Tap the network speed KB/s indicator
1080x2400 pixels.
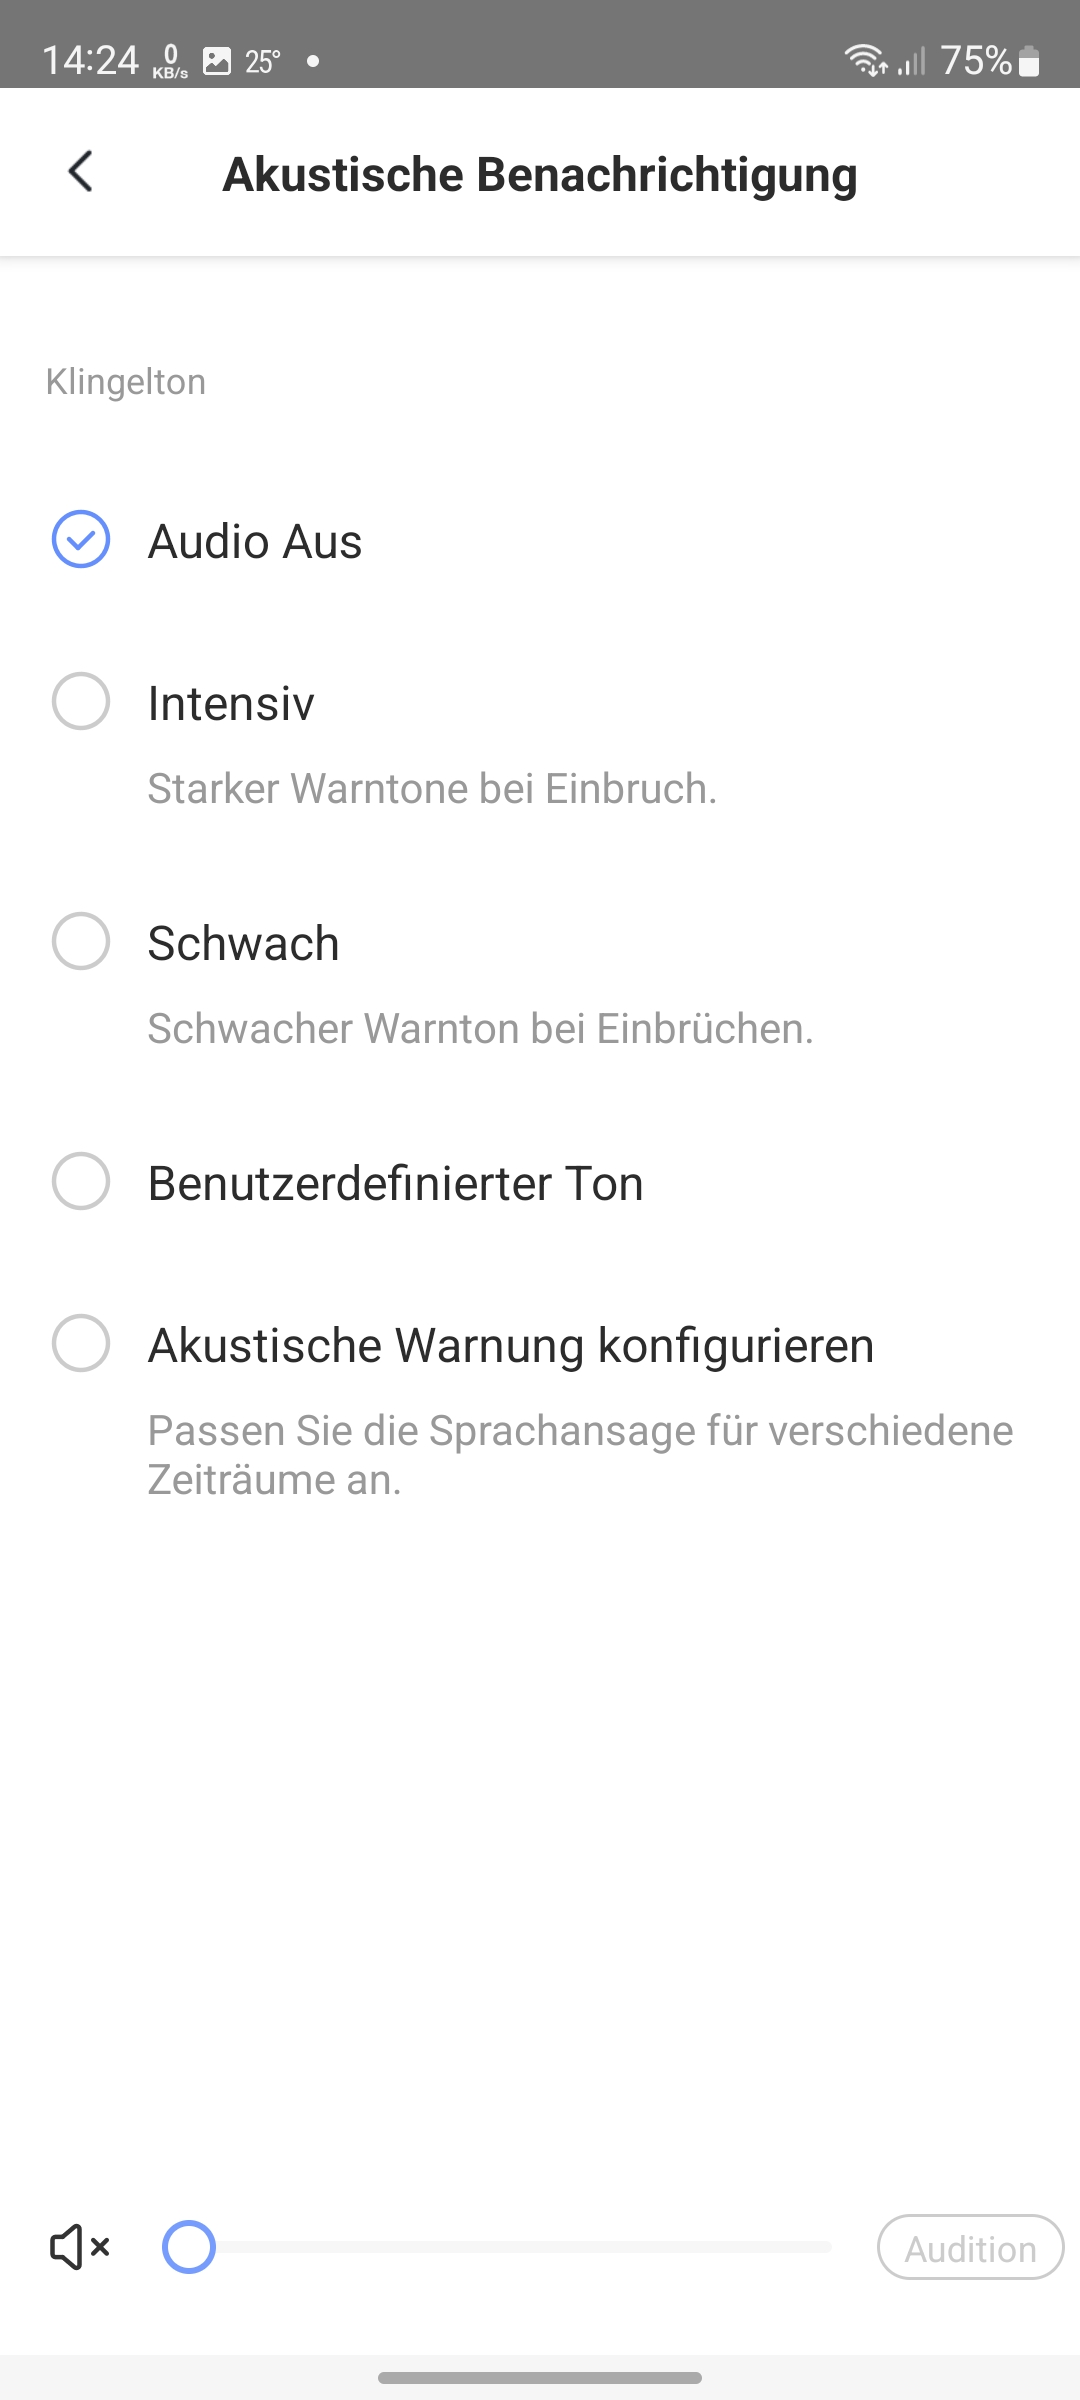tap(171, 62)
